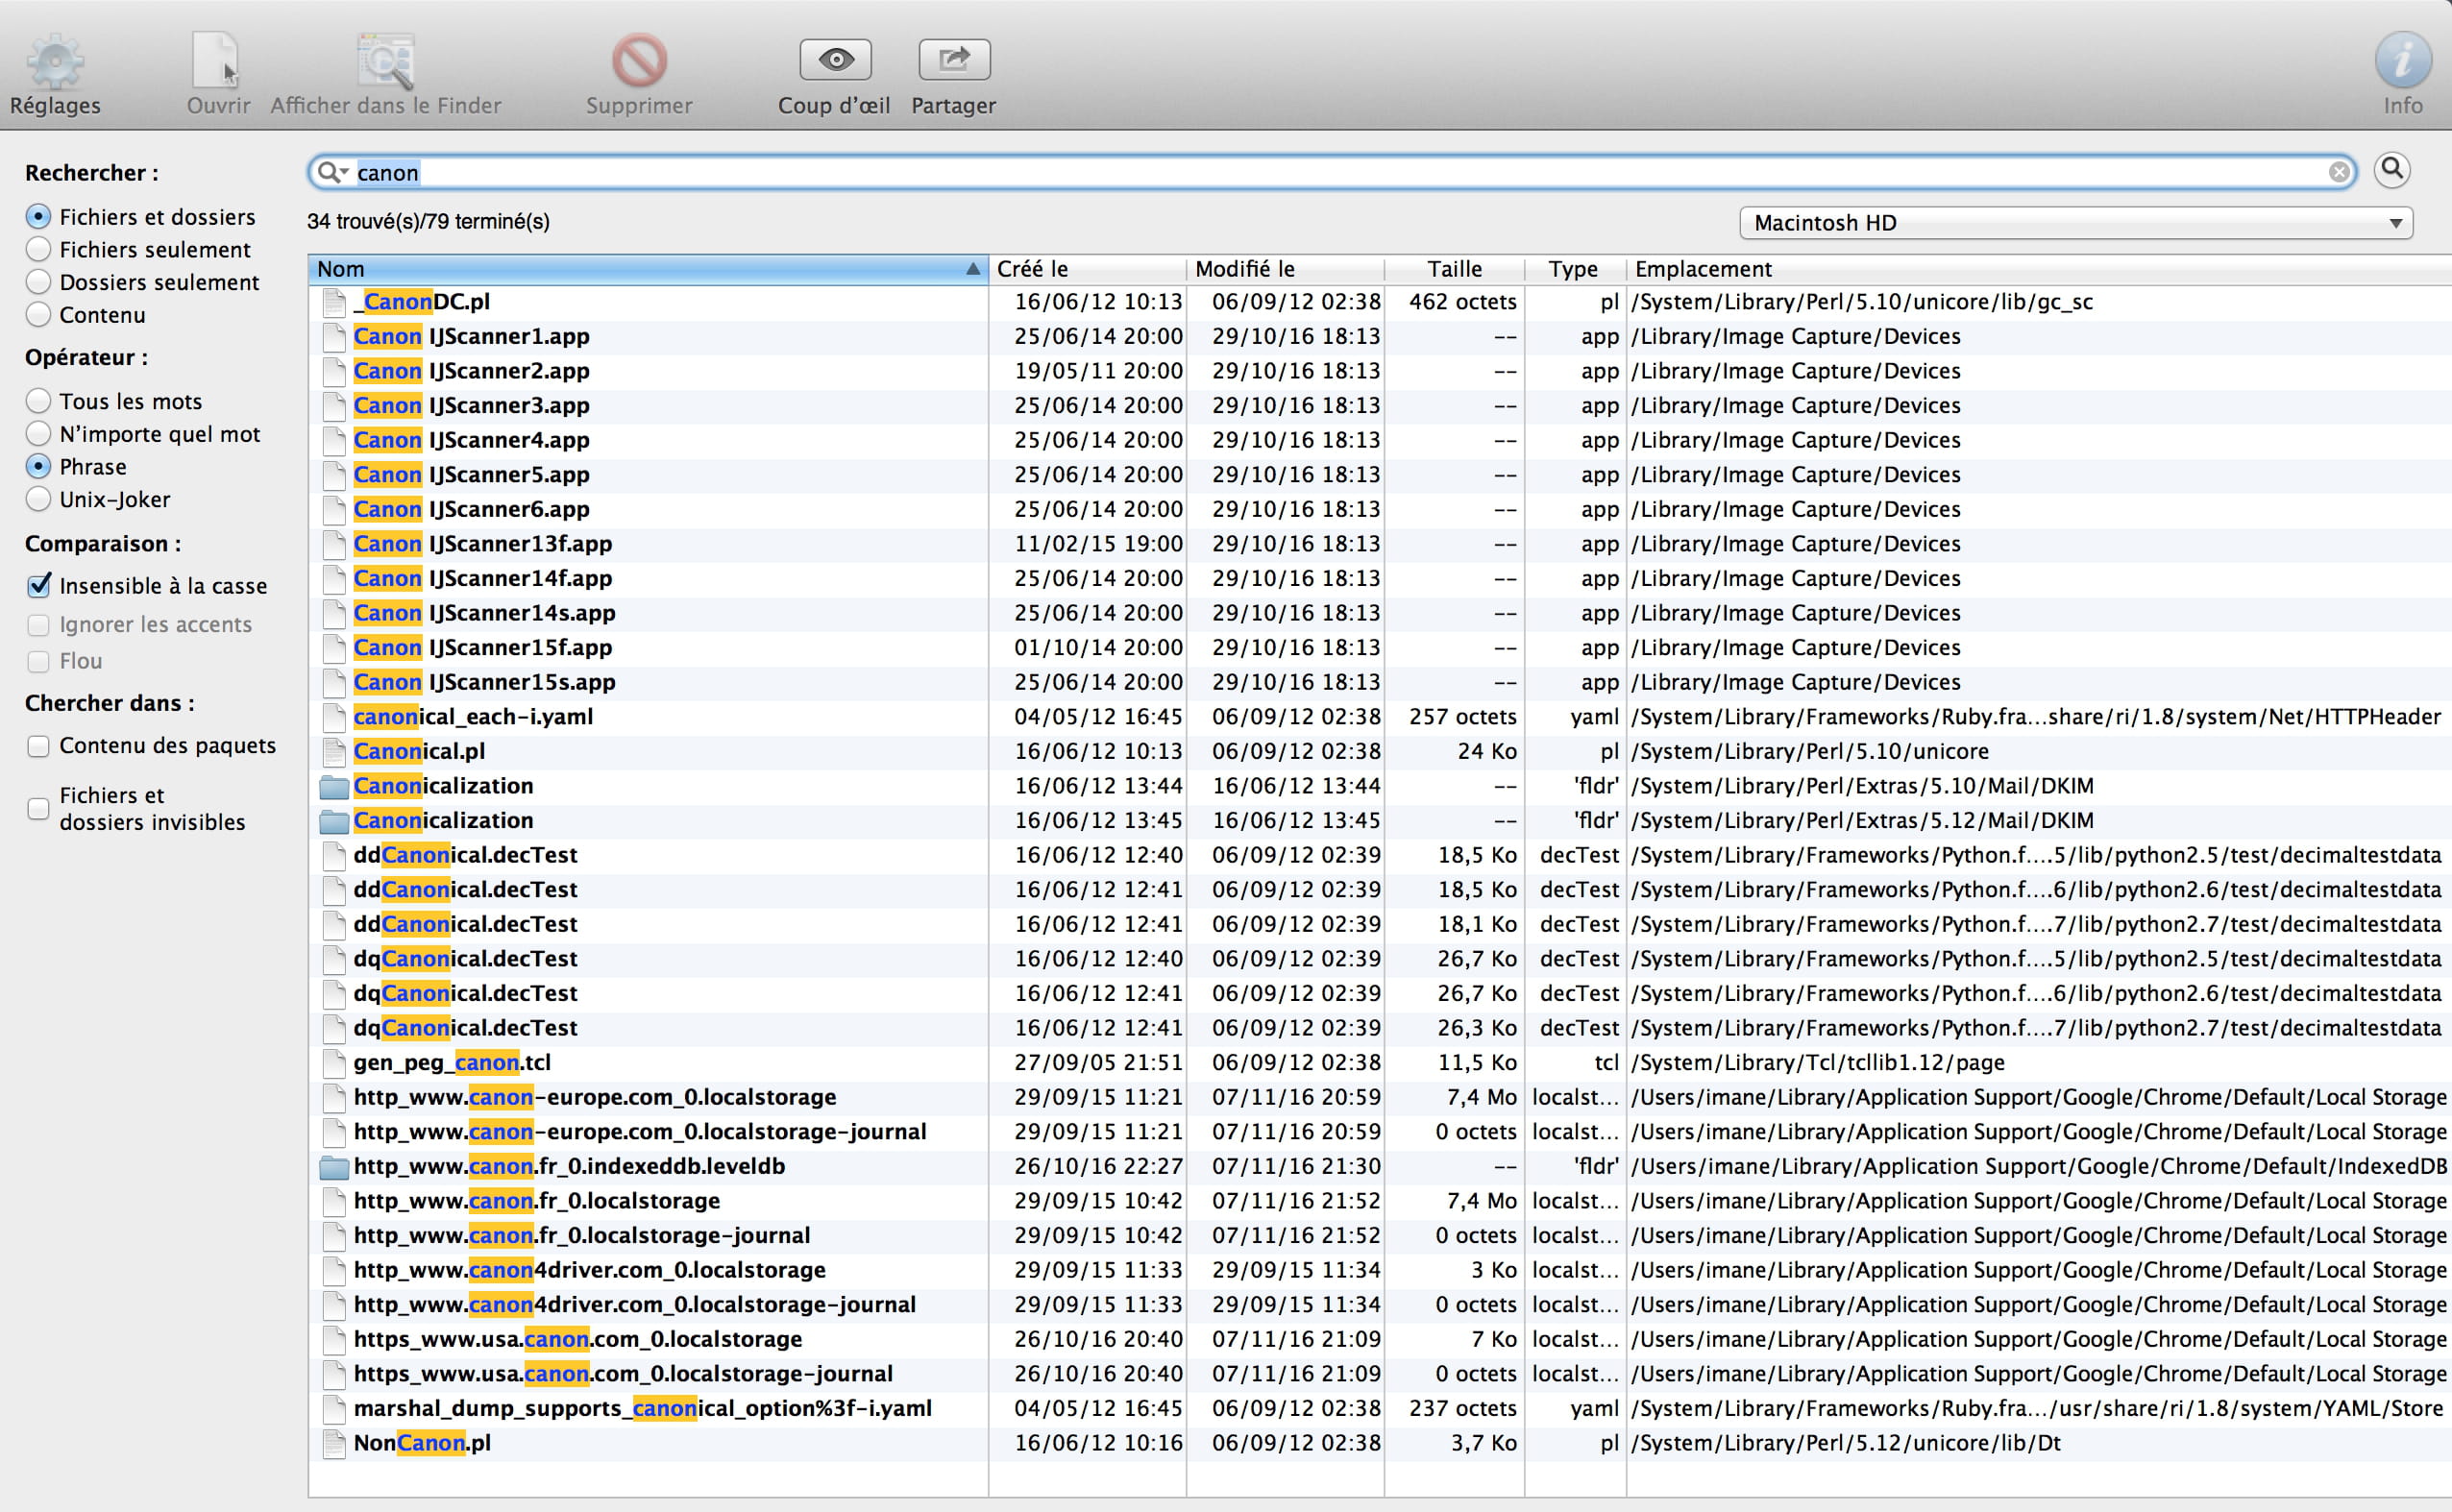Toggle sort order via Nom column arrow

click(972, 269)
